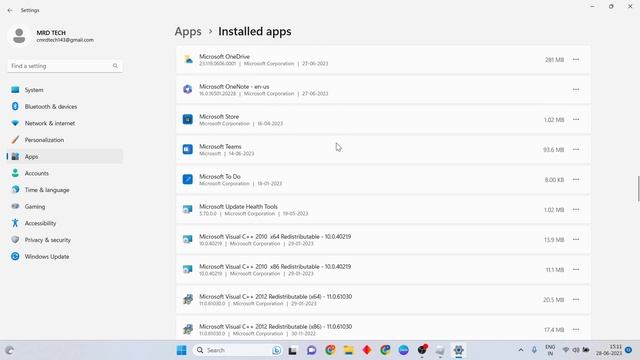Open Task View from the taskbar
640x360 pixels.
pos(292,350)
